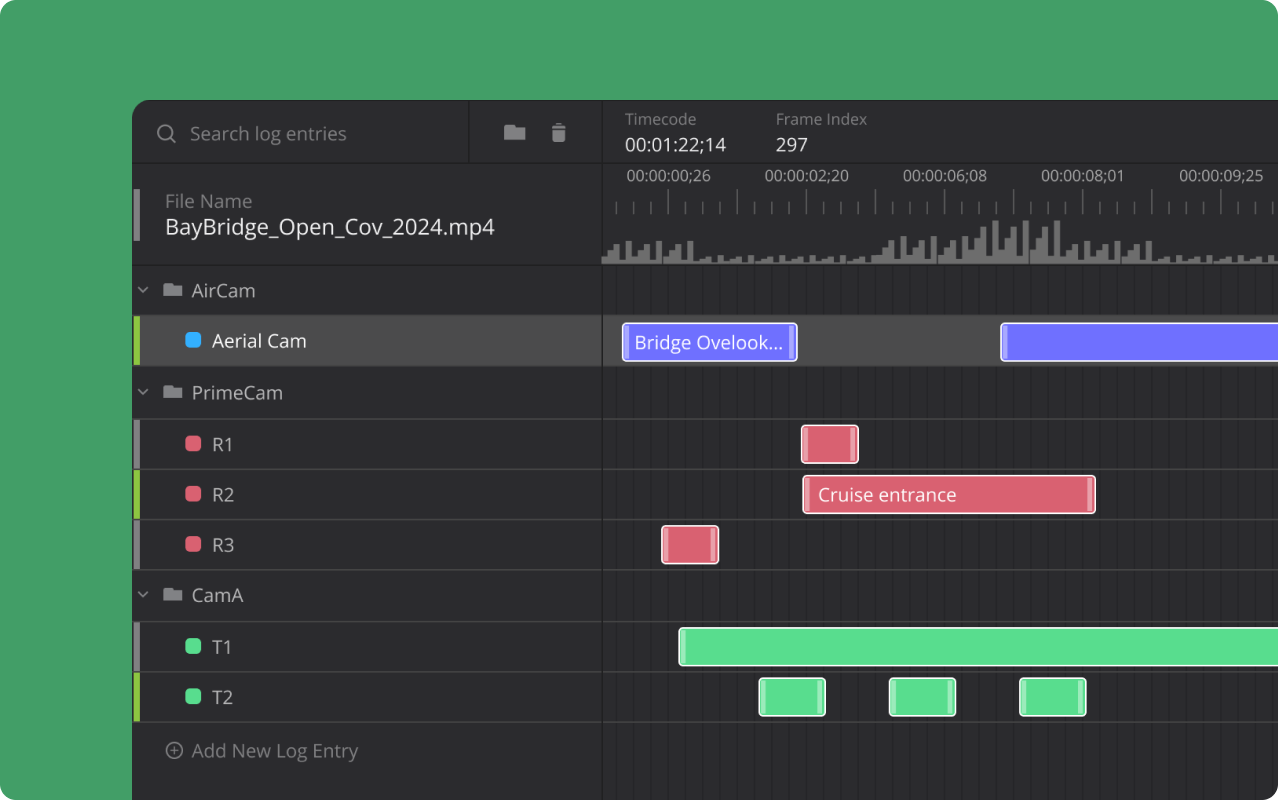Click the trash delete icon

[x=559, y=133]
